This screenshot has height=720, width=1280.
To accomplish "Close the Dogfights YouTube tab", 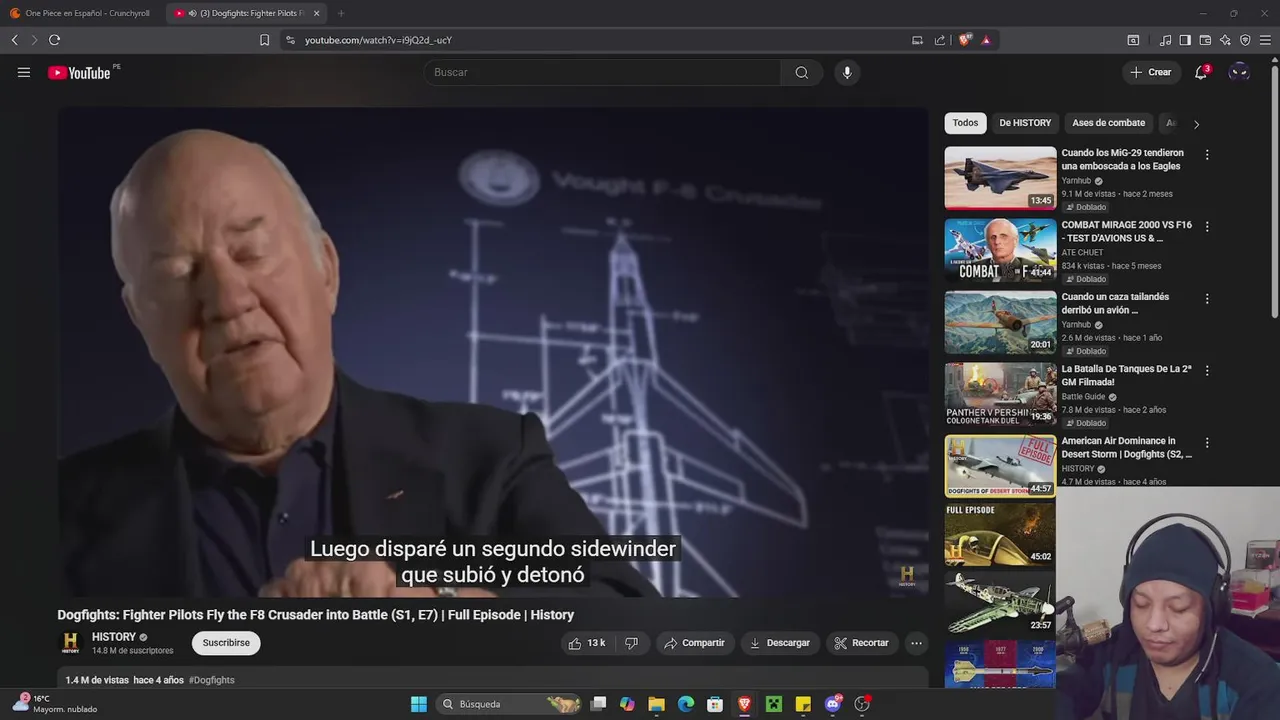I will tap(316, 13).
